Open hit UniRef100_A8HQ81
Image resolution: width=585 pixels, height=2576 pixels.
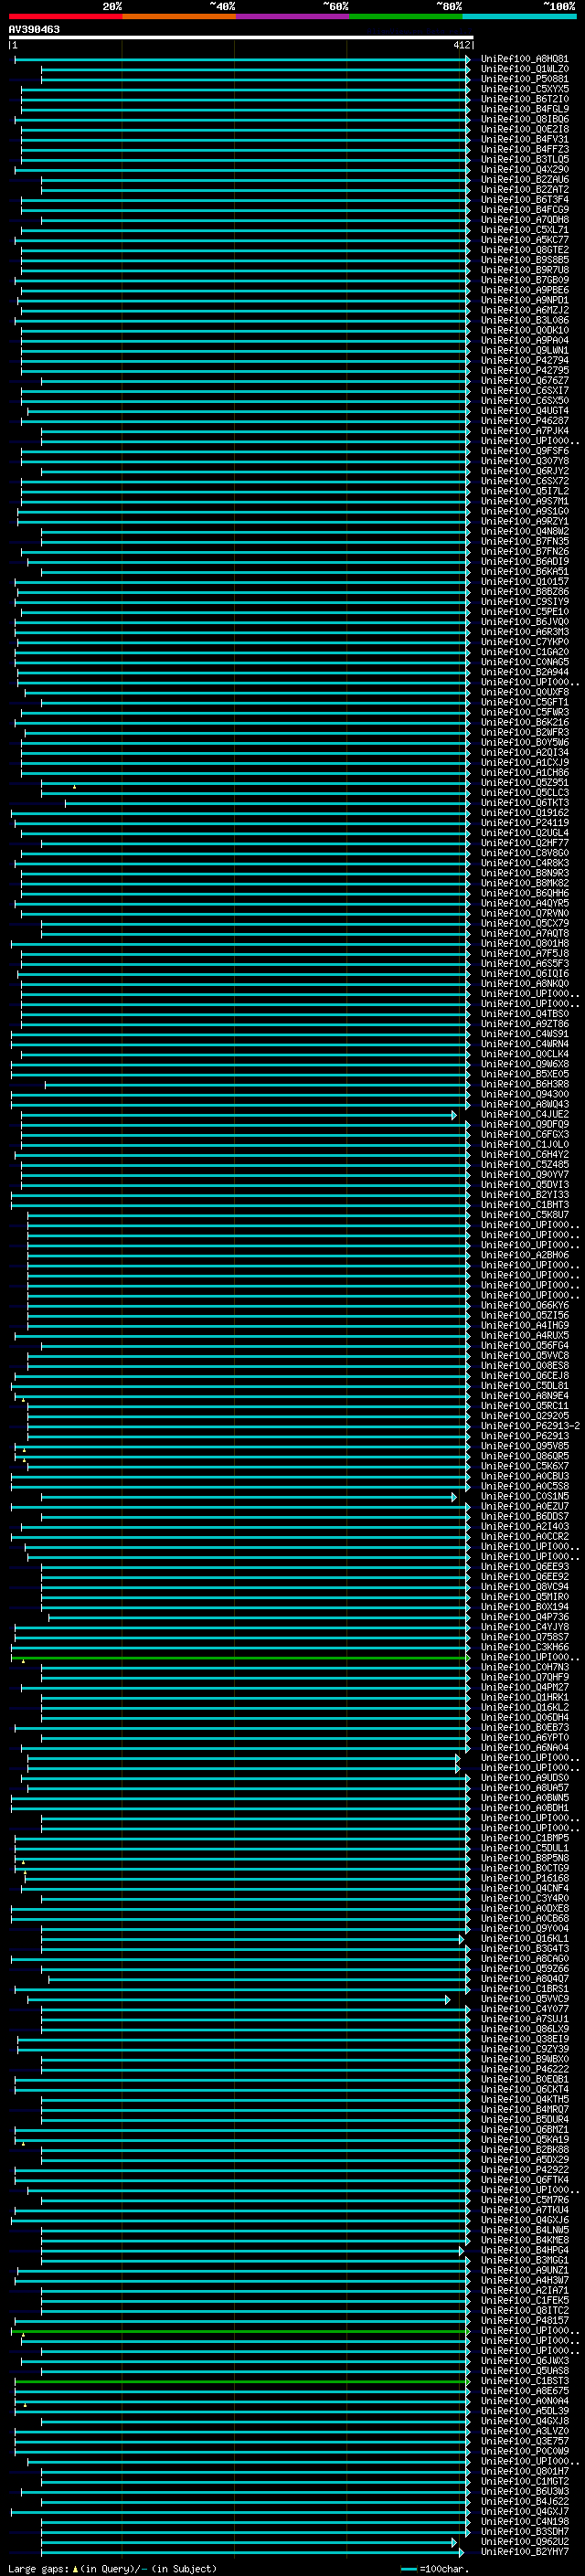tap(524, 59)
